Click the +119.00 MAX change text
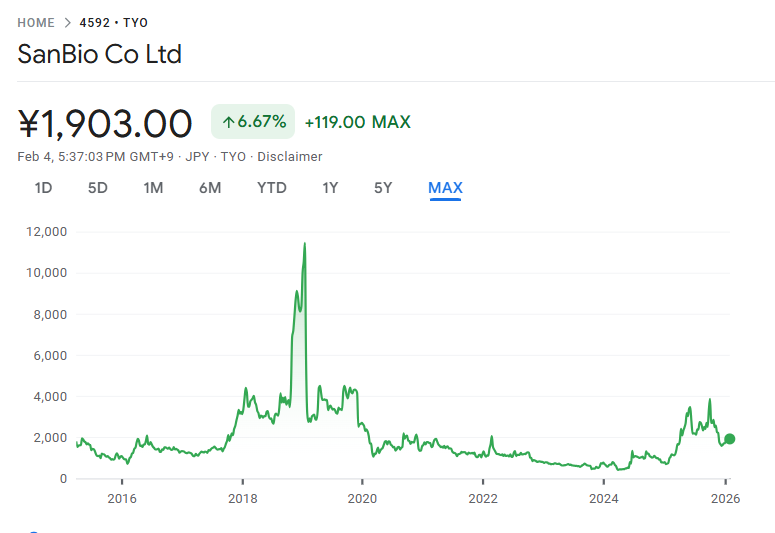775x533 pixels. (357, 122)
